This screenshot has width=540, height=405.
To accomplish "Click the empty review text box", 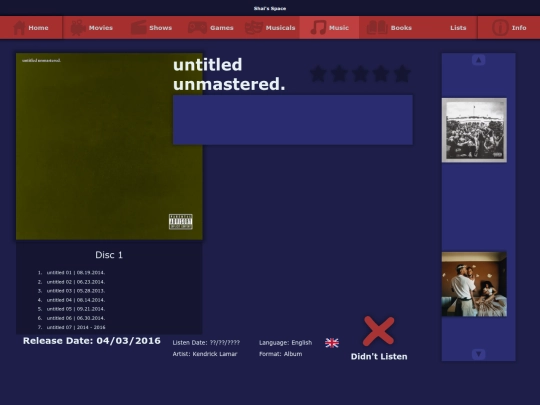I will pyautogui.click(x=293, y=120).
